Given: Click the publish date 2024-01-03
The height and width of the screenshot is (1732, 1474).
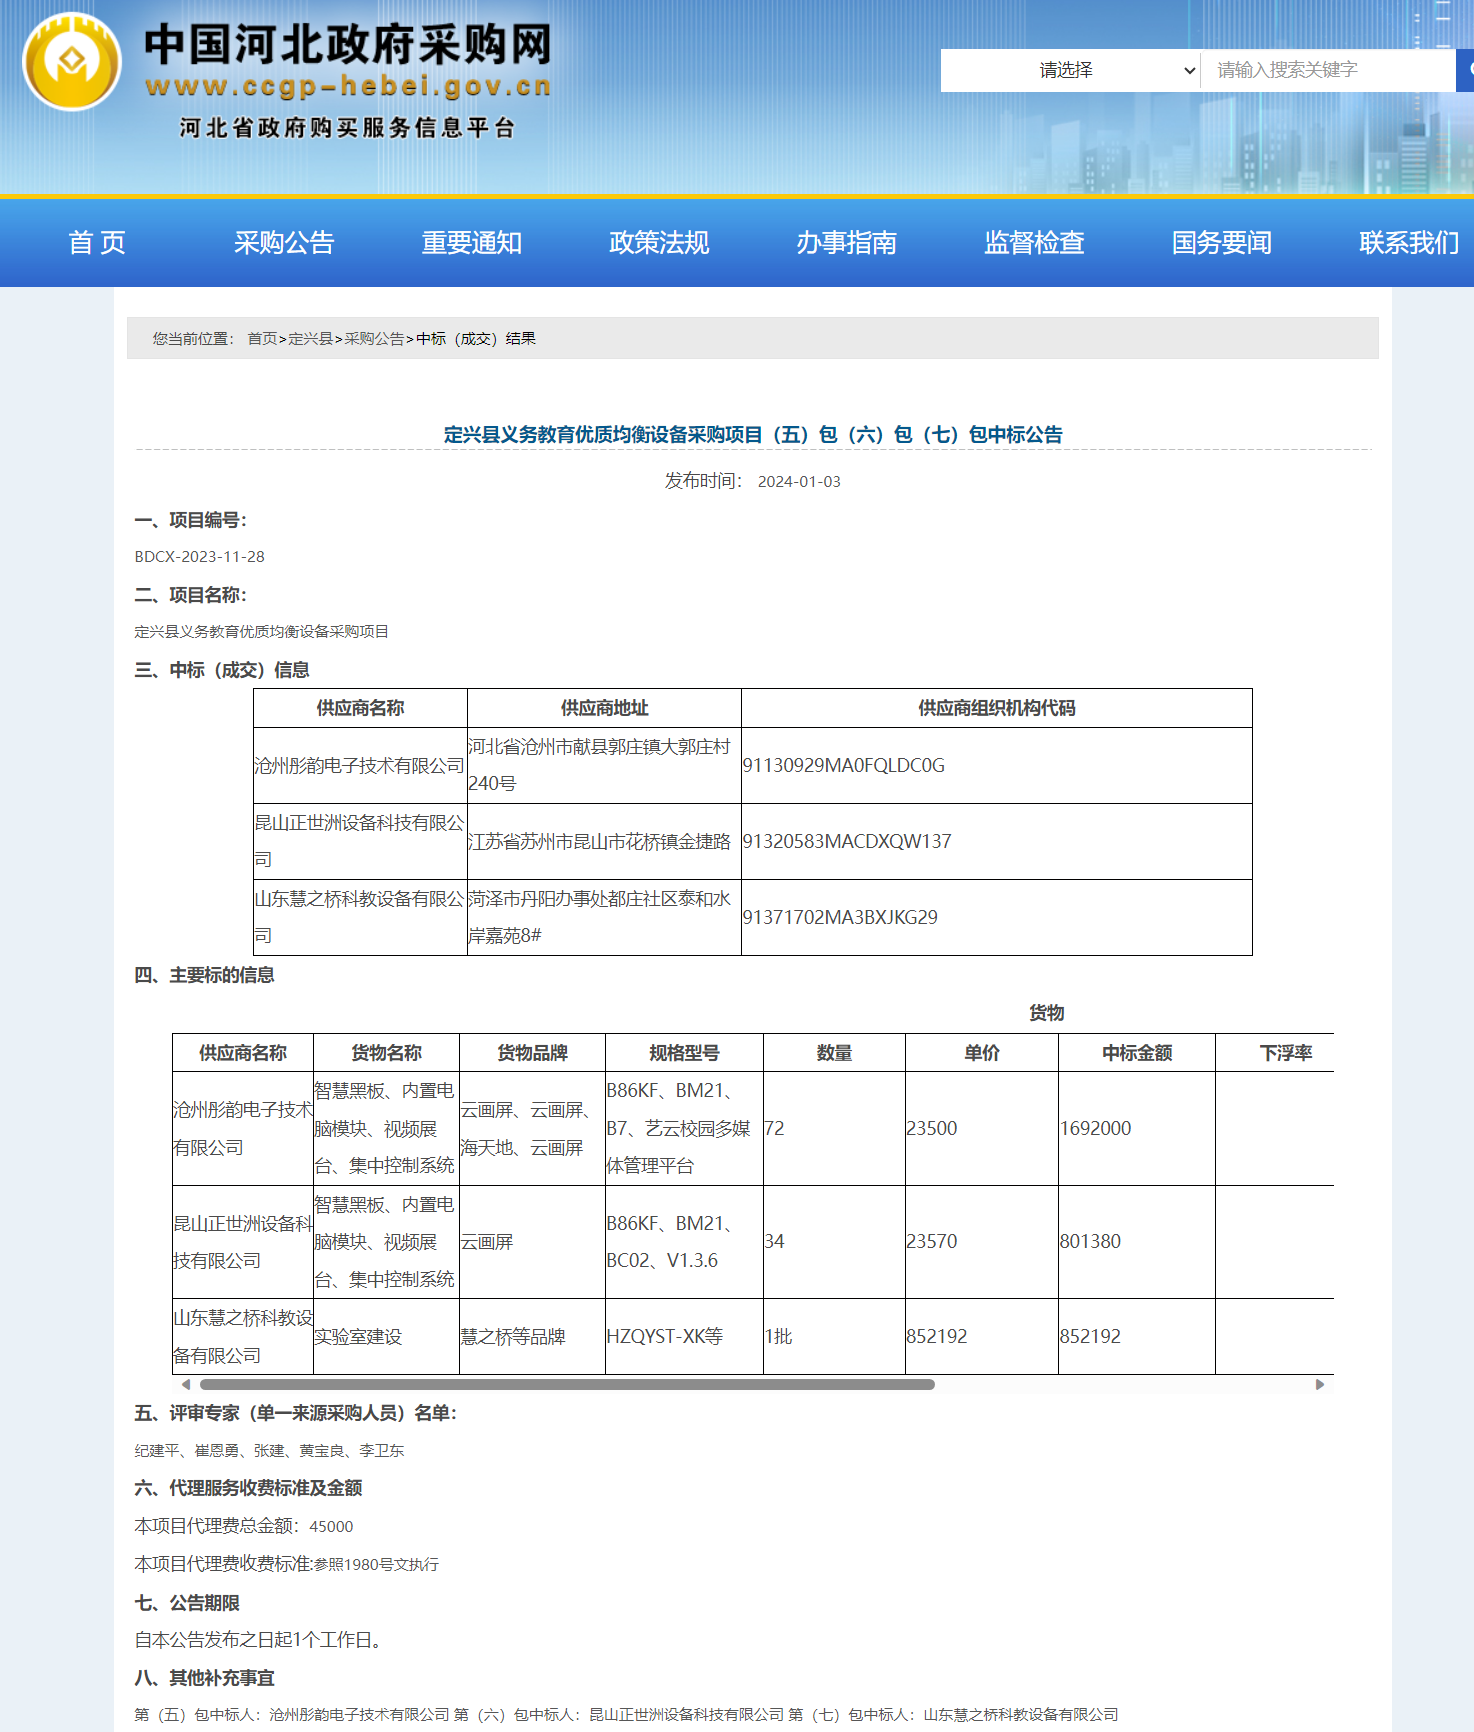Looking at the screenshot, I should tap(799, 482).
